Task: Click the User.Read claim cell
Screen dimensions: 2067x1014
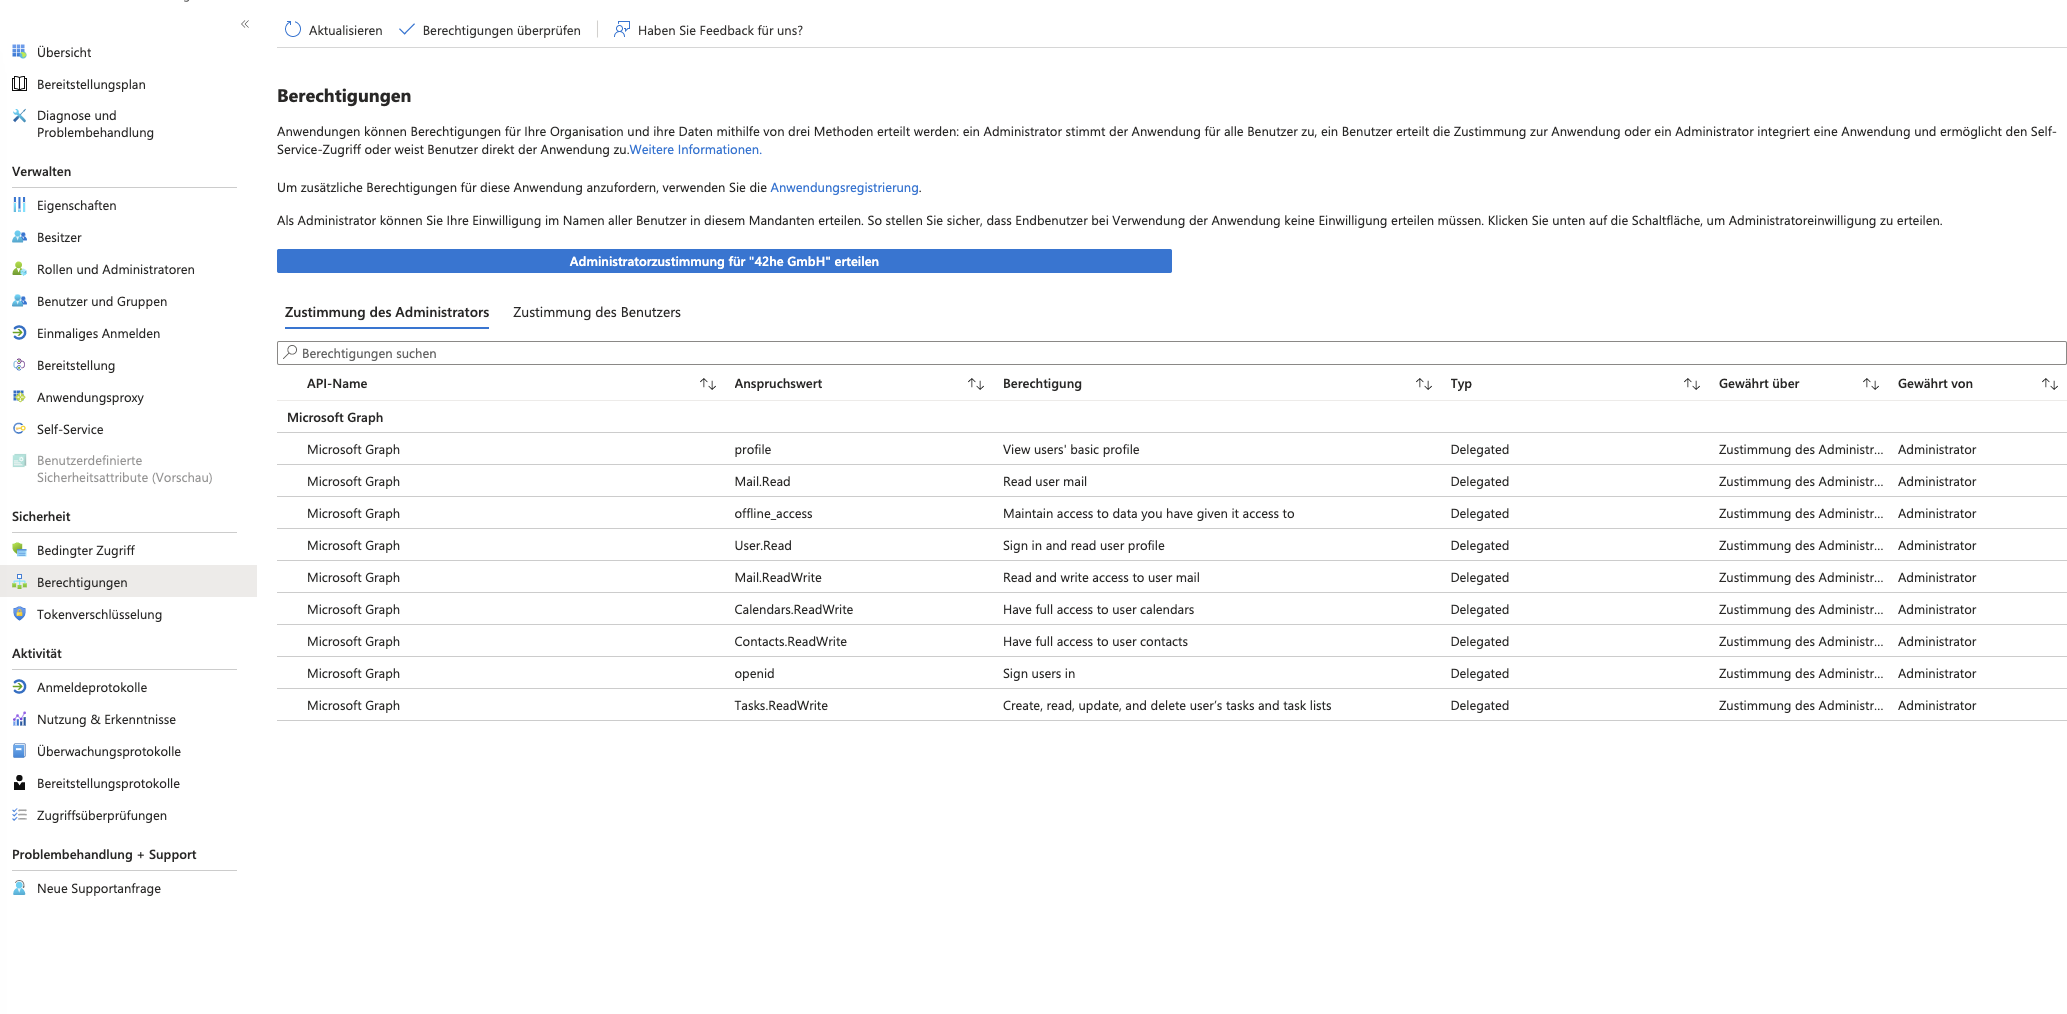Action: point(763,545)
